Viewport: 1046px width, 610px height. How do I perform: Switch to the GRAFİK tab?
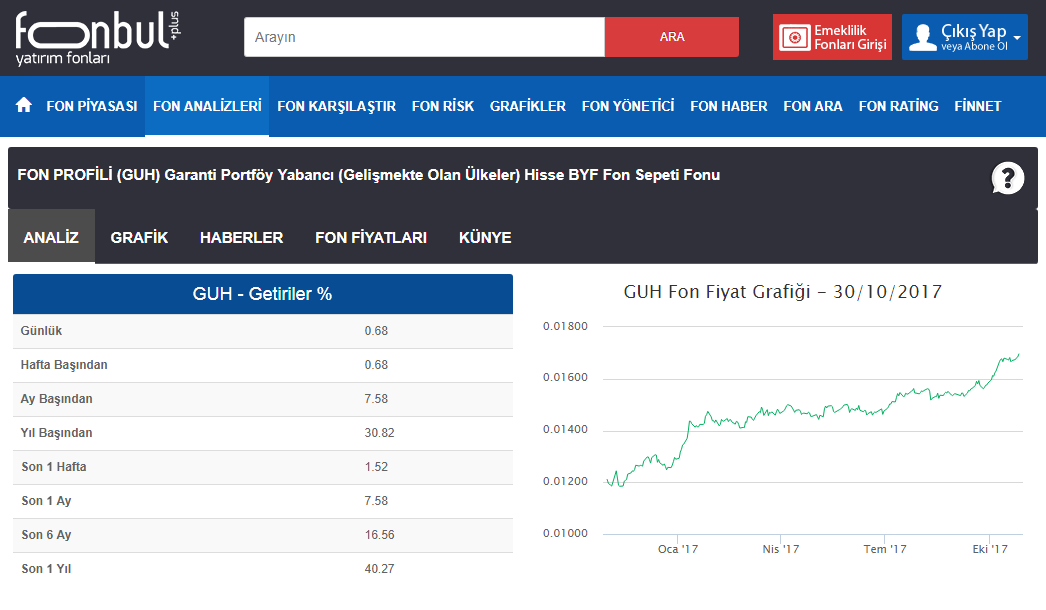click(x=139, y=238)
